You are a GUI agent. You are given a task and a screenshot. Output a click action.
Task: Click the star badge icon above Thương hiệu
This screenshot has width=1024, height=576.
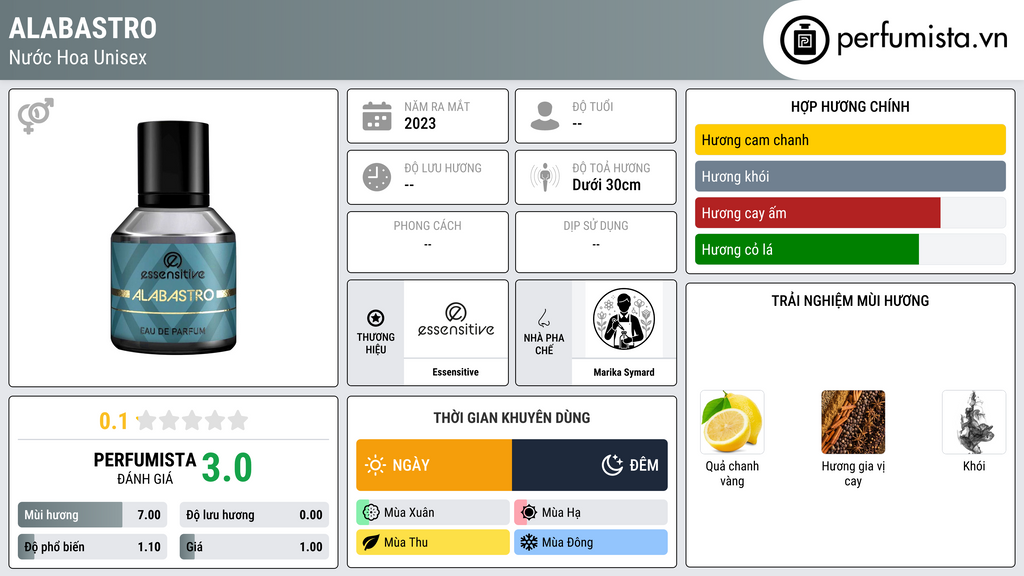376,318
